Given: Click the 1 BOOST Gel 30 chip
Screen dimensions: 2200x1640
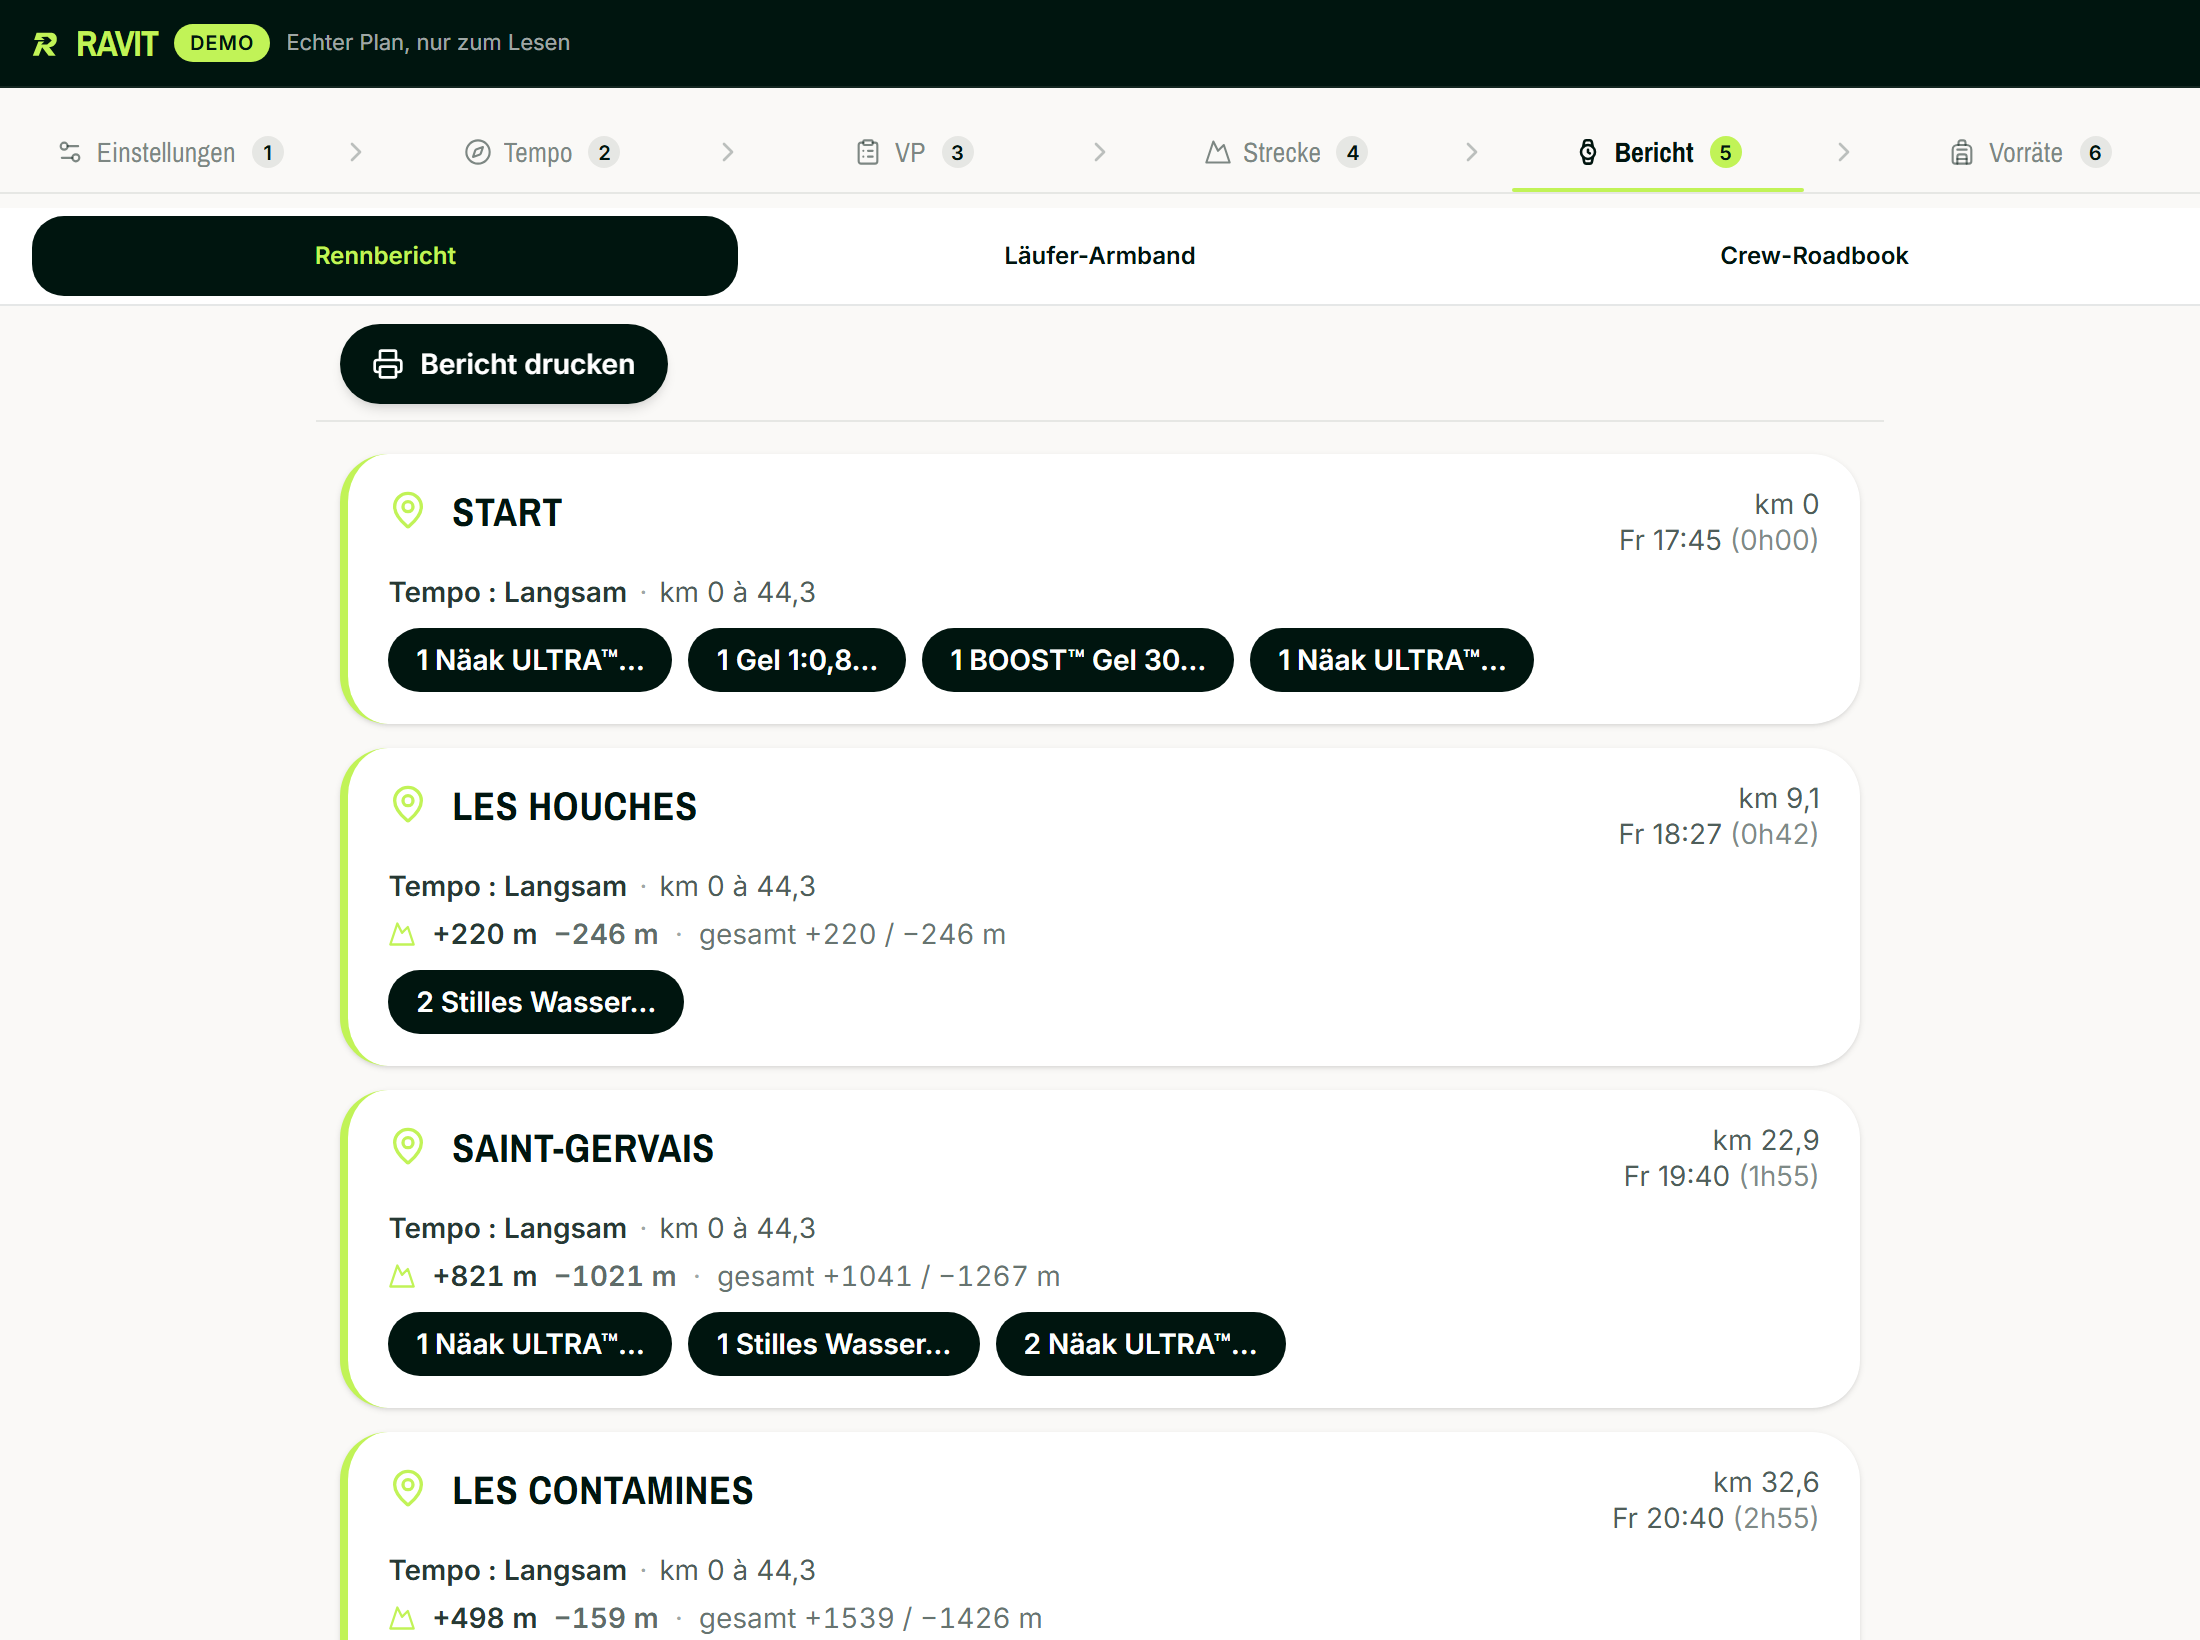Looking at the screenshot, I should [x=1078, y=660].
